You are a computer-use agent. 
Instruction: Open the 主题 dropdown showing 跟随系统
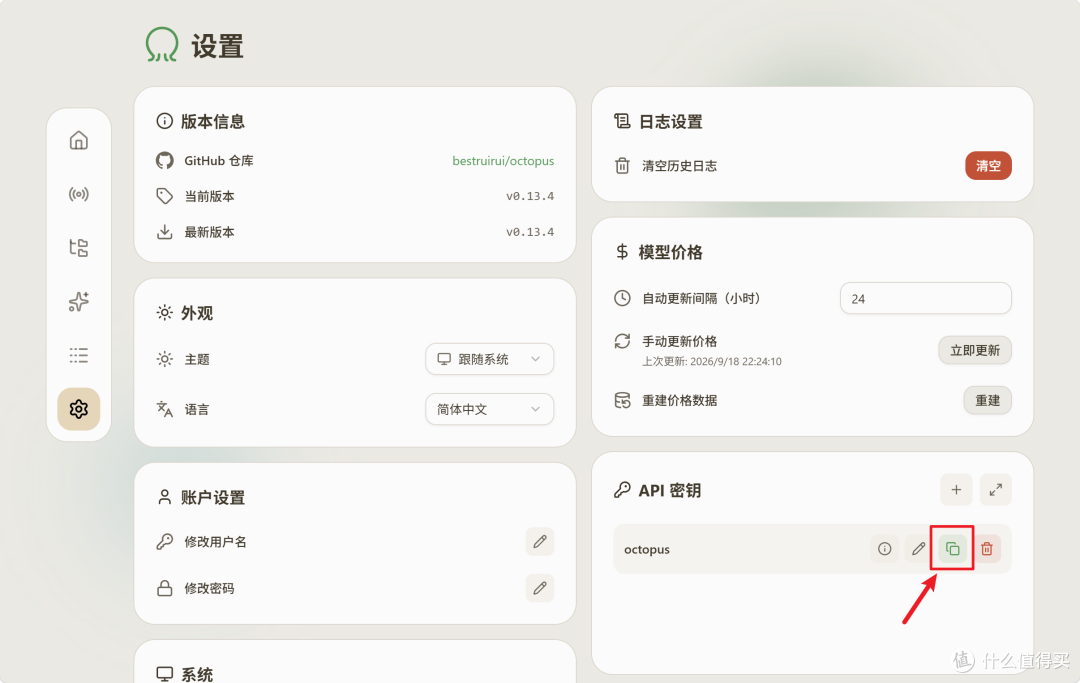(x=489, y=359)
